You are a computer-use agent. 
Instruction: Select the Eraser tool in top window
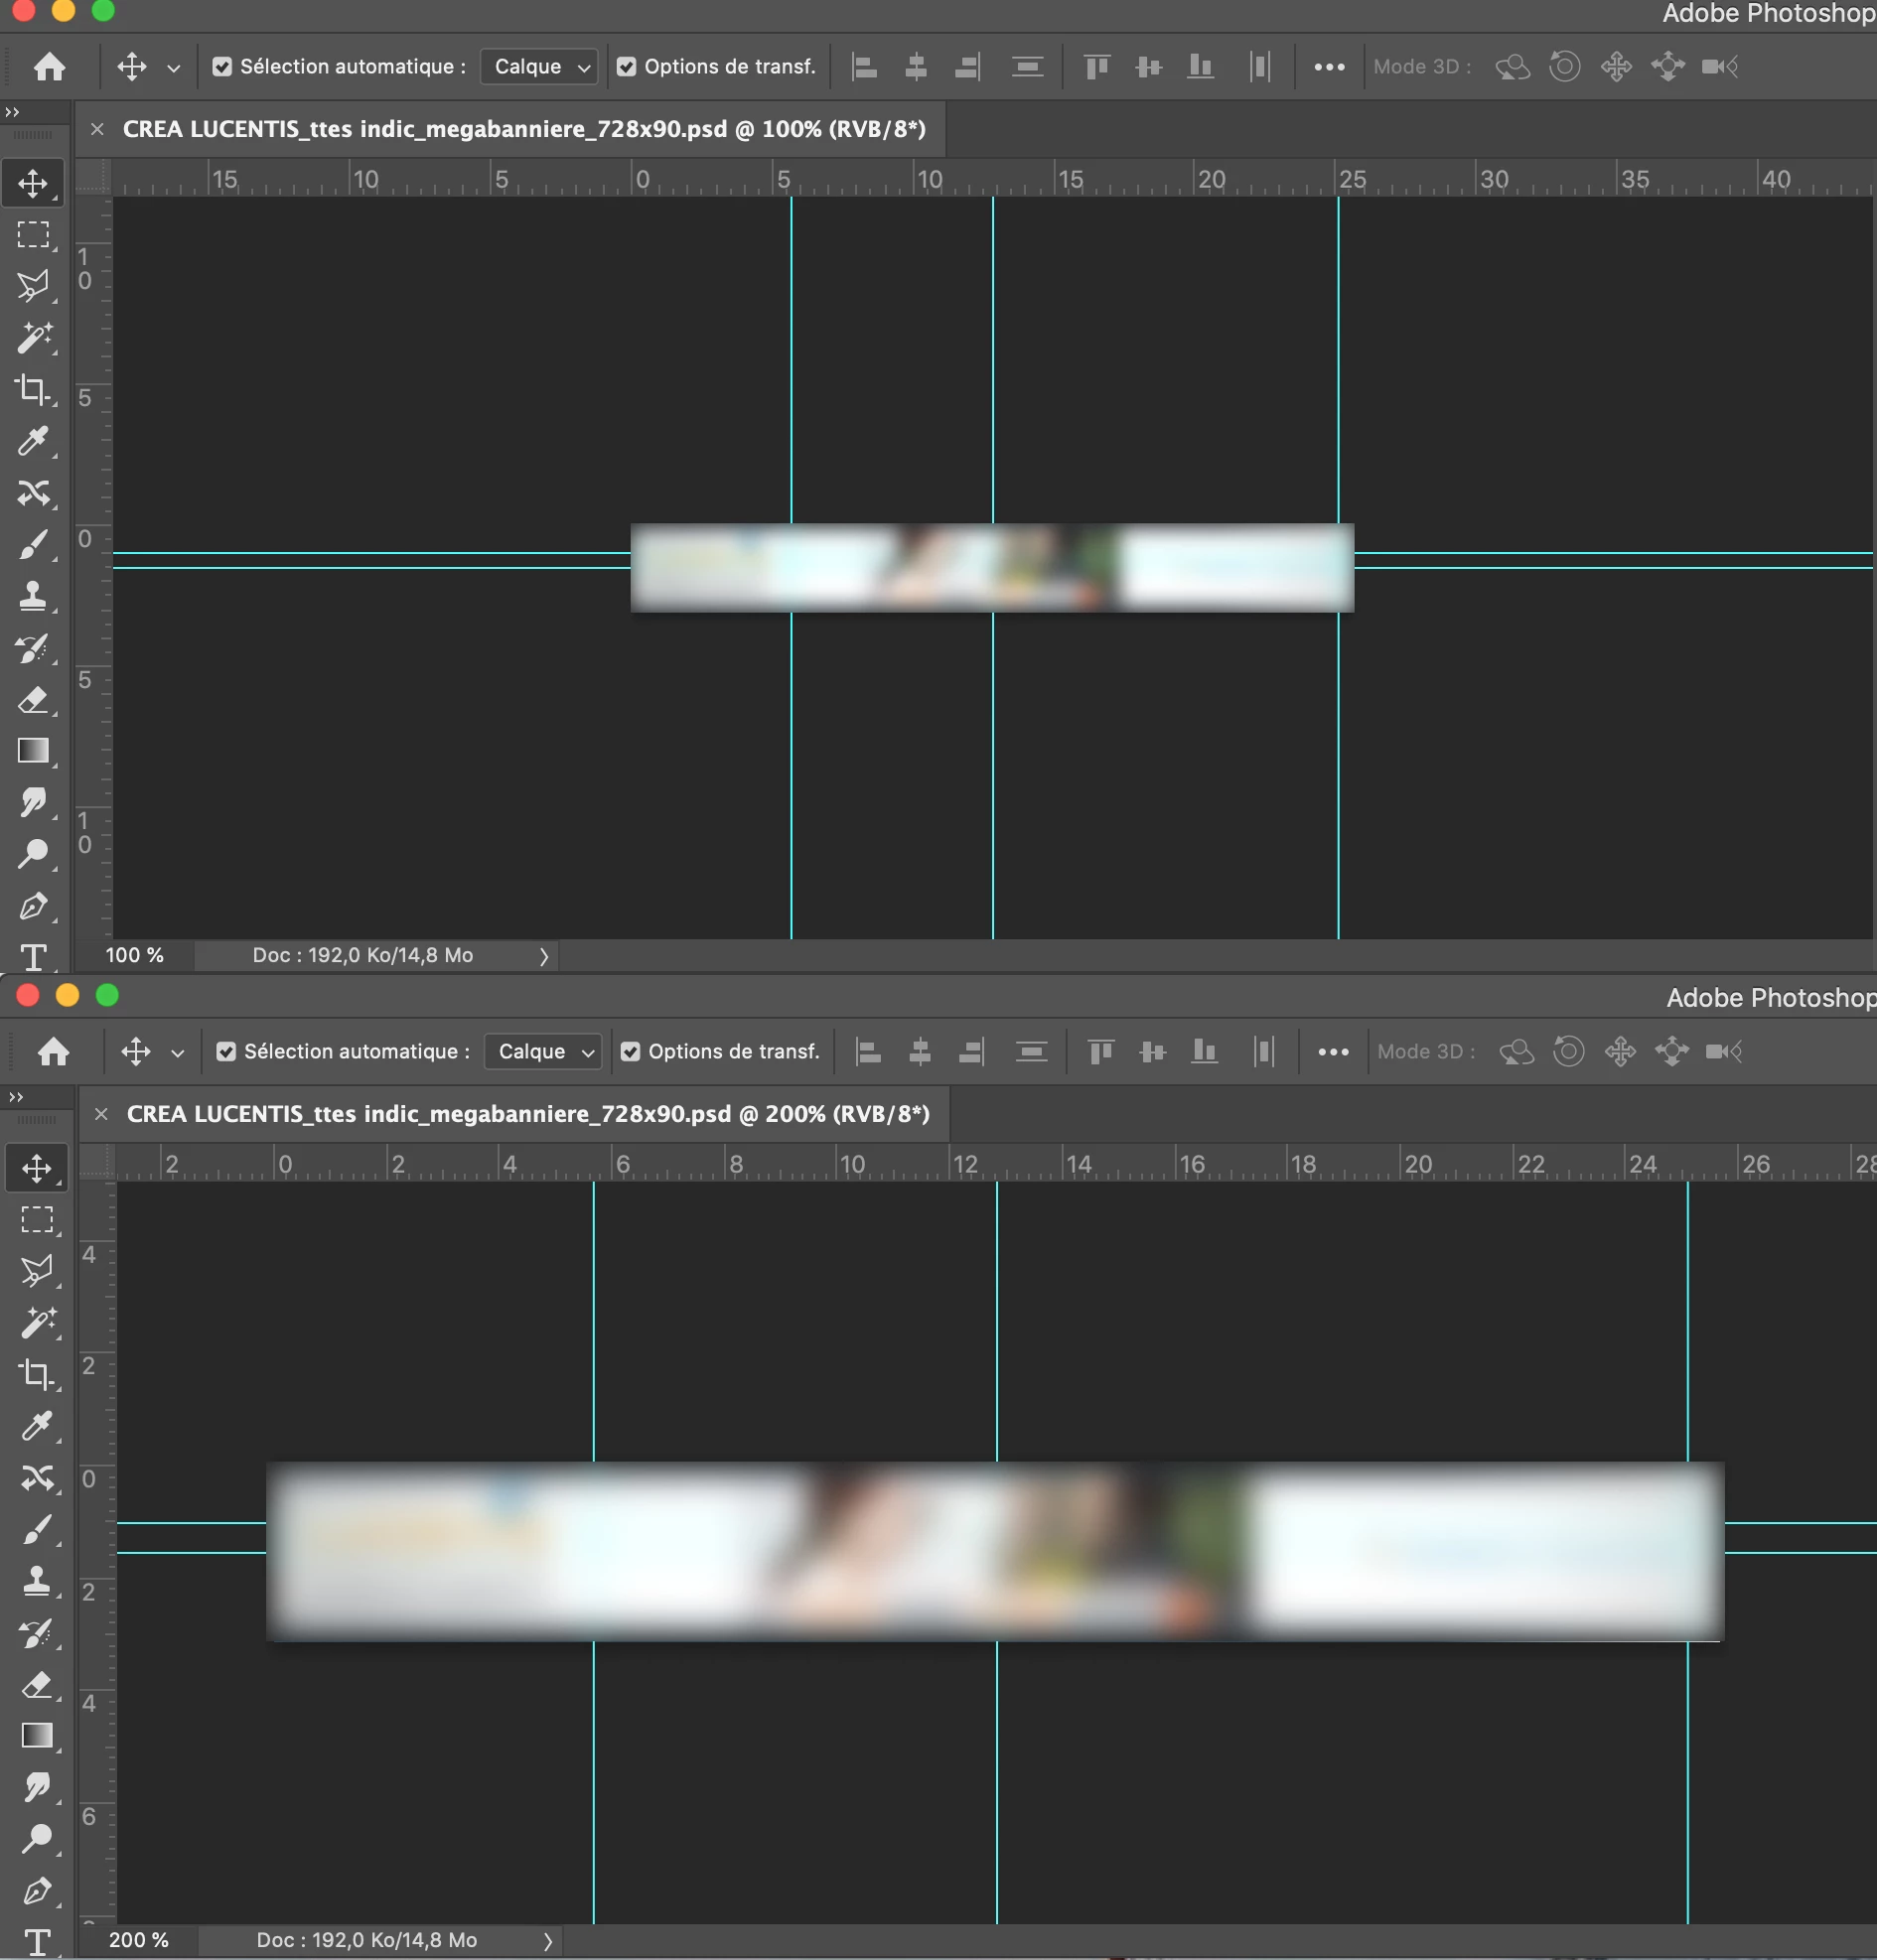tap(33, 700)
